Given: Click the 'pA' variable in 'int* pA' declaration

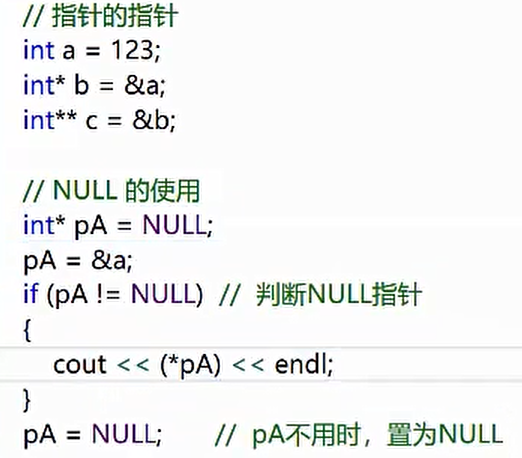Looking at the screenshot, I should (x=91, y=227).
